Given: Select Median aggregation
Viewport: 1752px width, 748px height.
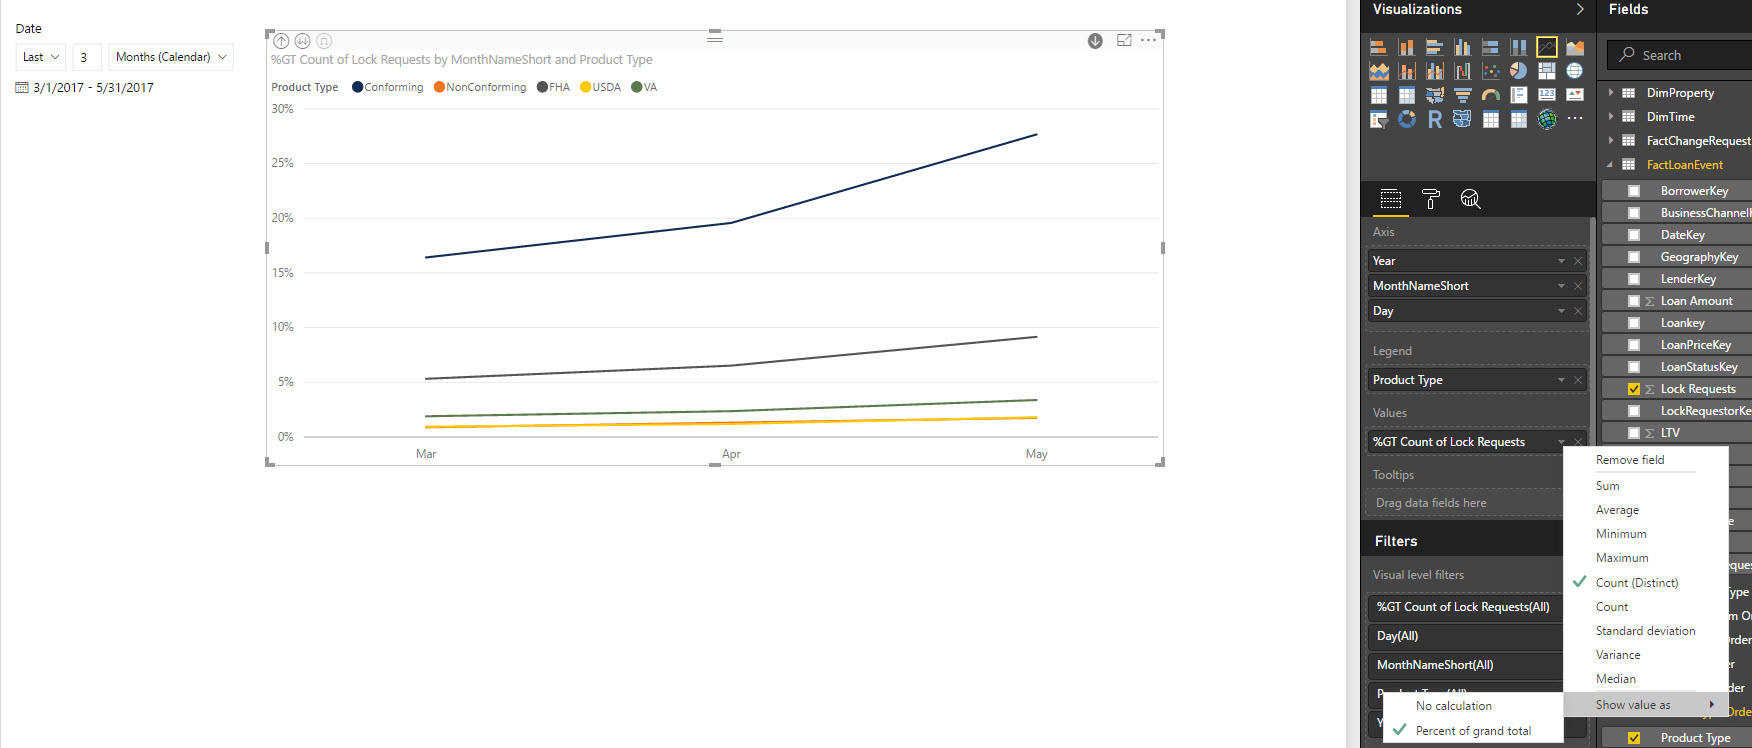Looking at the screenshot, I should click(1616, 679).
